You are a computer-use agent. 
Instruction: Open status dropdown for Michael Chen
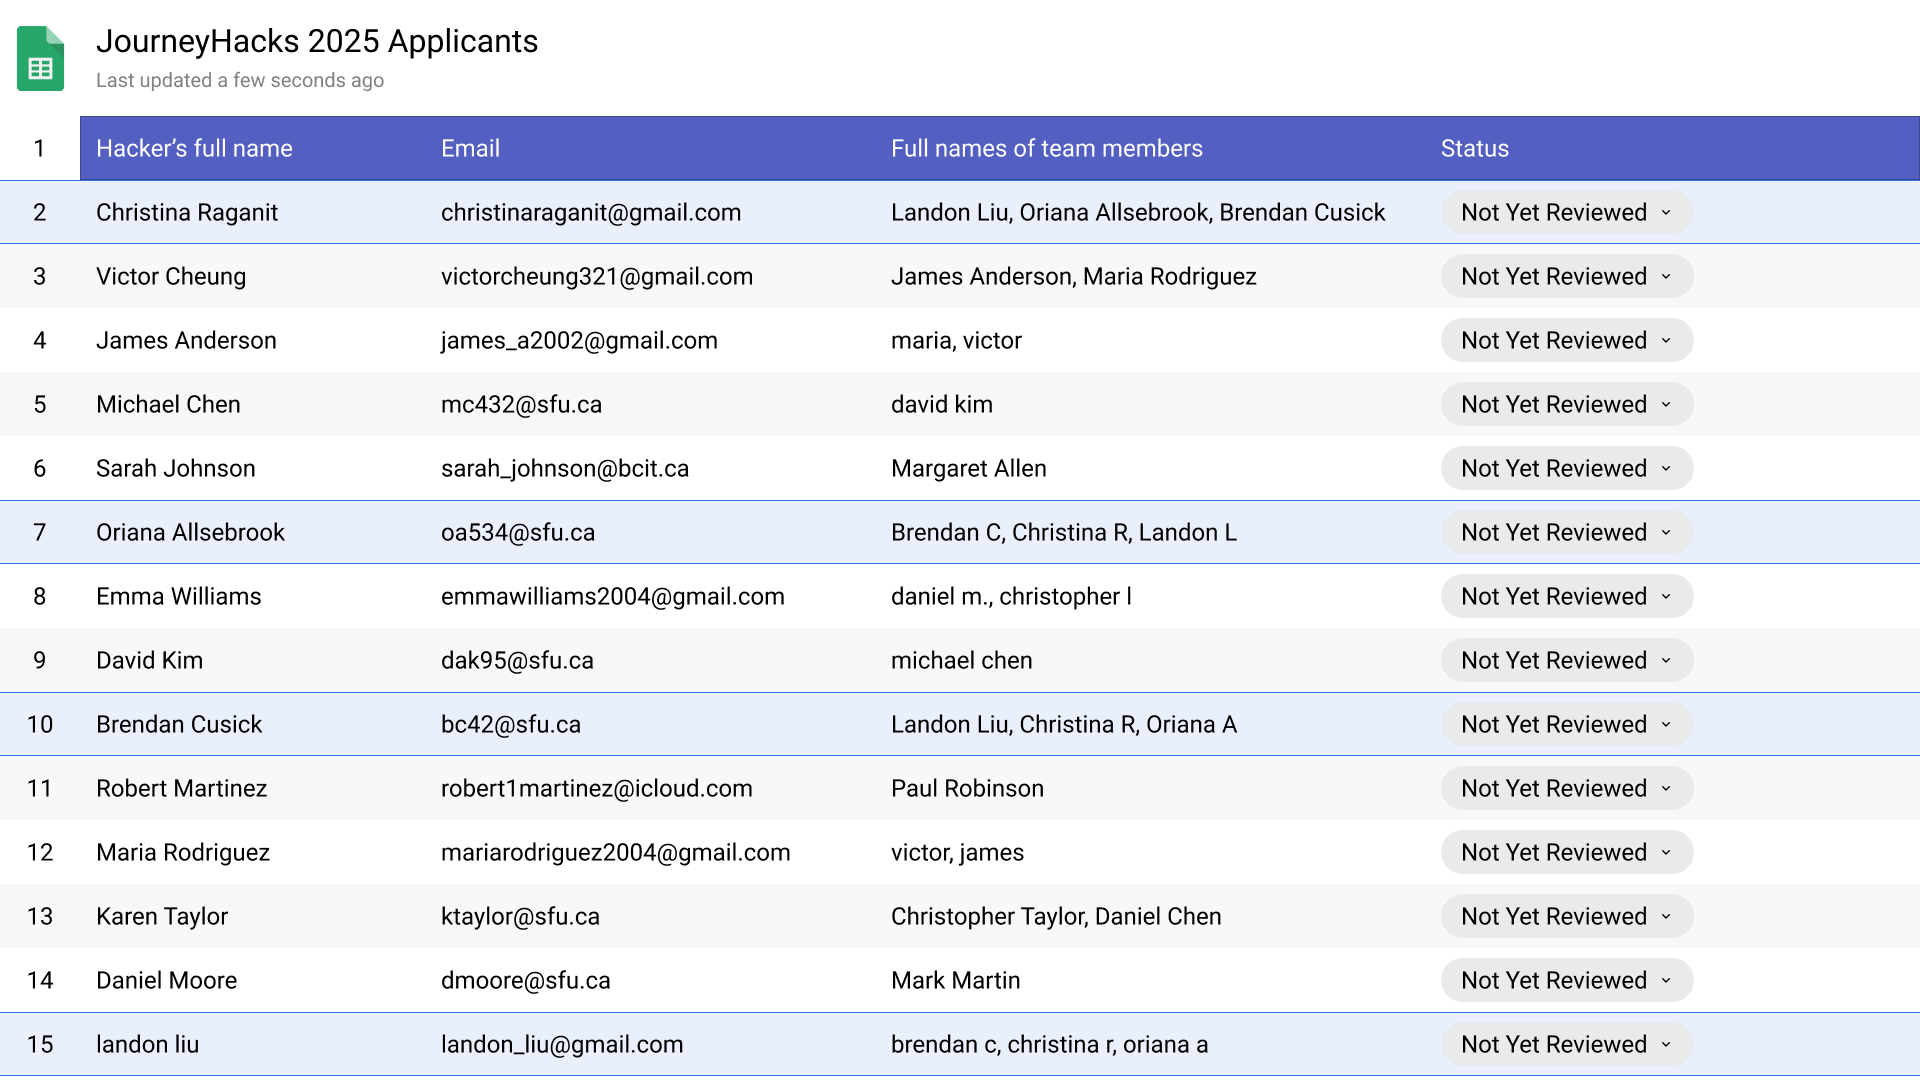(1566, 404)
